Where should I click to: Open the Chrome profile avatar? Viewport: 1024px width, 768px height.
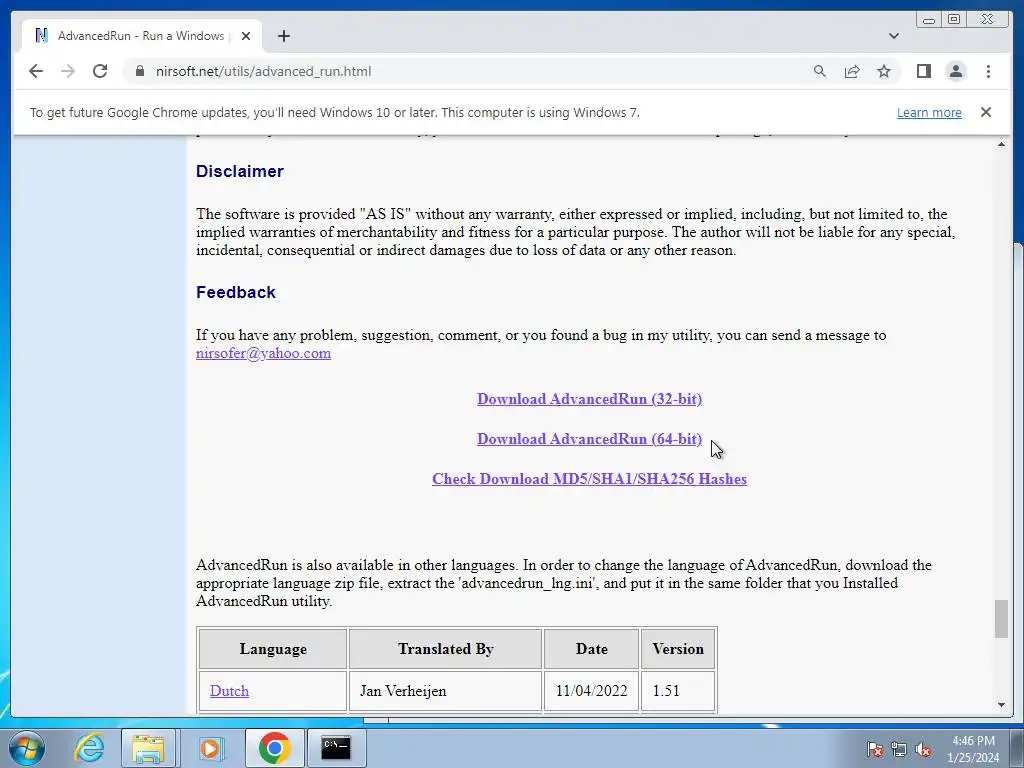click(955, 71)
